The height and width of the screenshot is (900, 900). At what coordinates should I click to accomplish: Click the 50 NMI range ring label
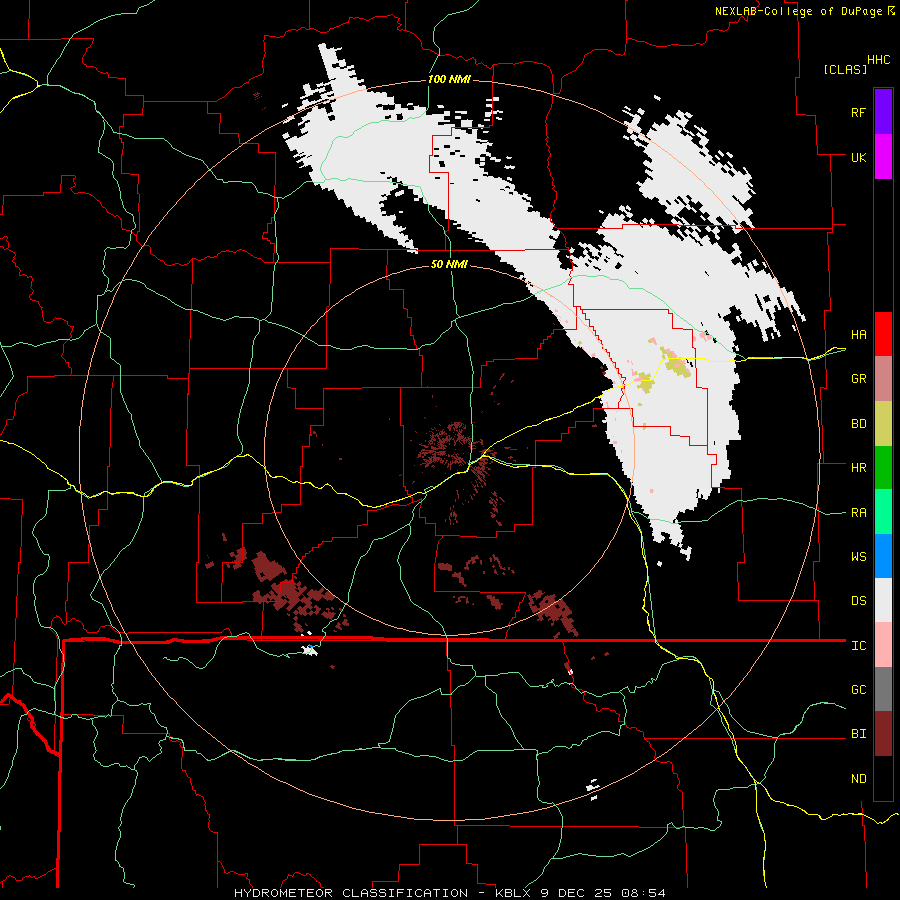click(x=449, y=264)
